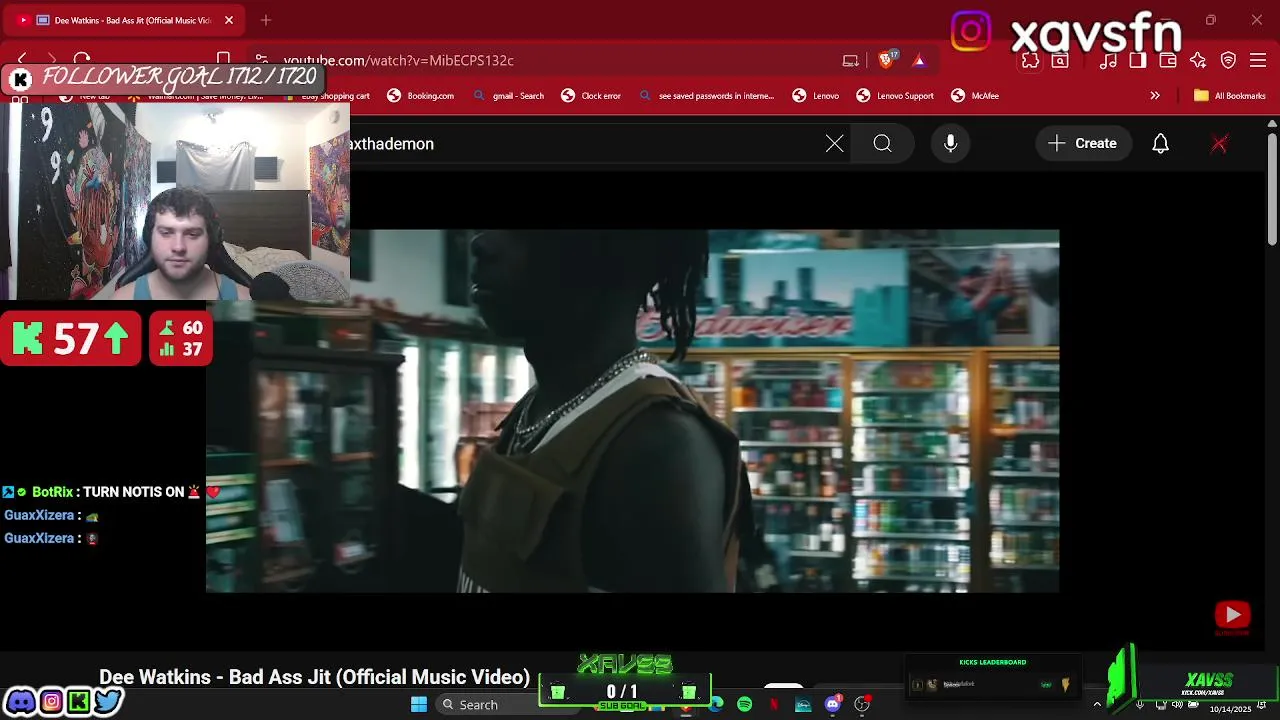Show more bookmarks with the double chevron

1155,96
